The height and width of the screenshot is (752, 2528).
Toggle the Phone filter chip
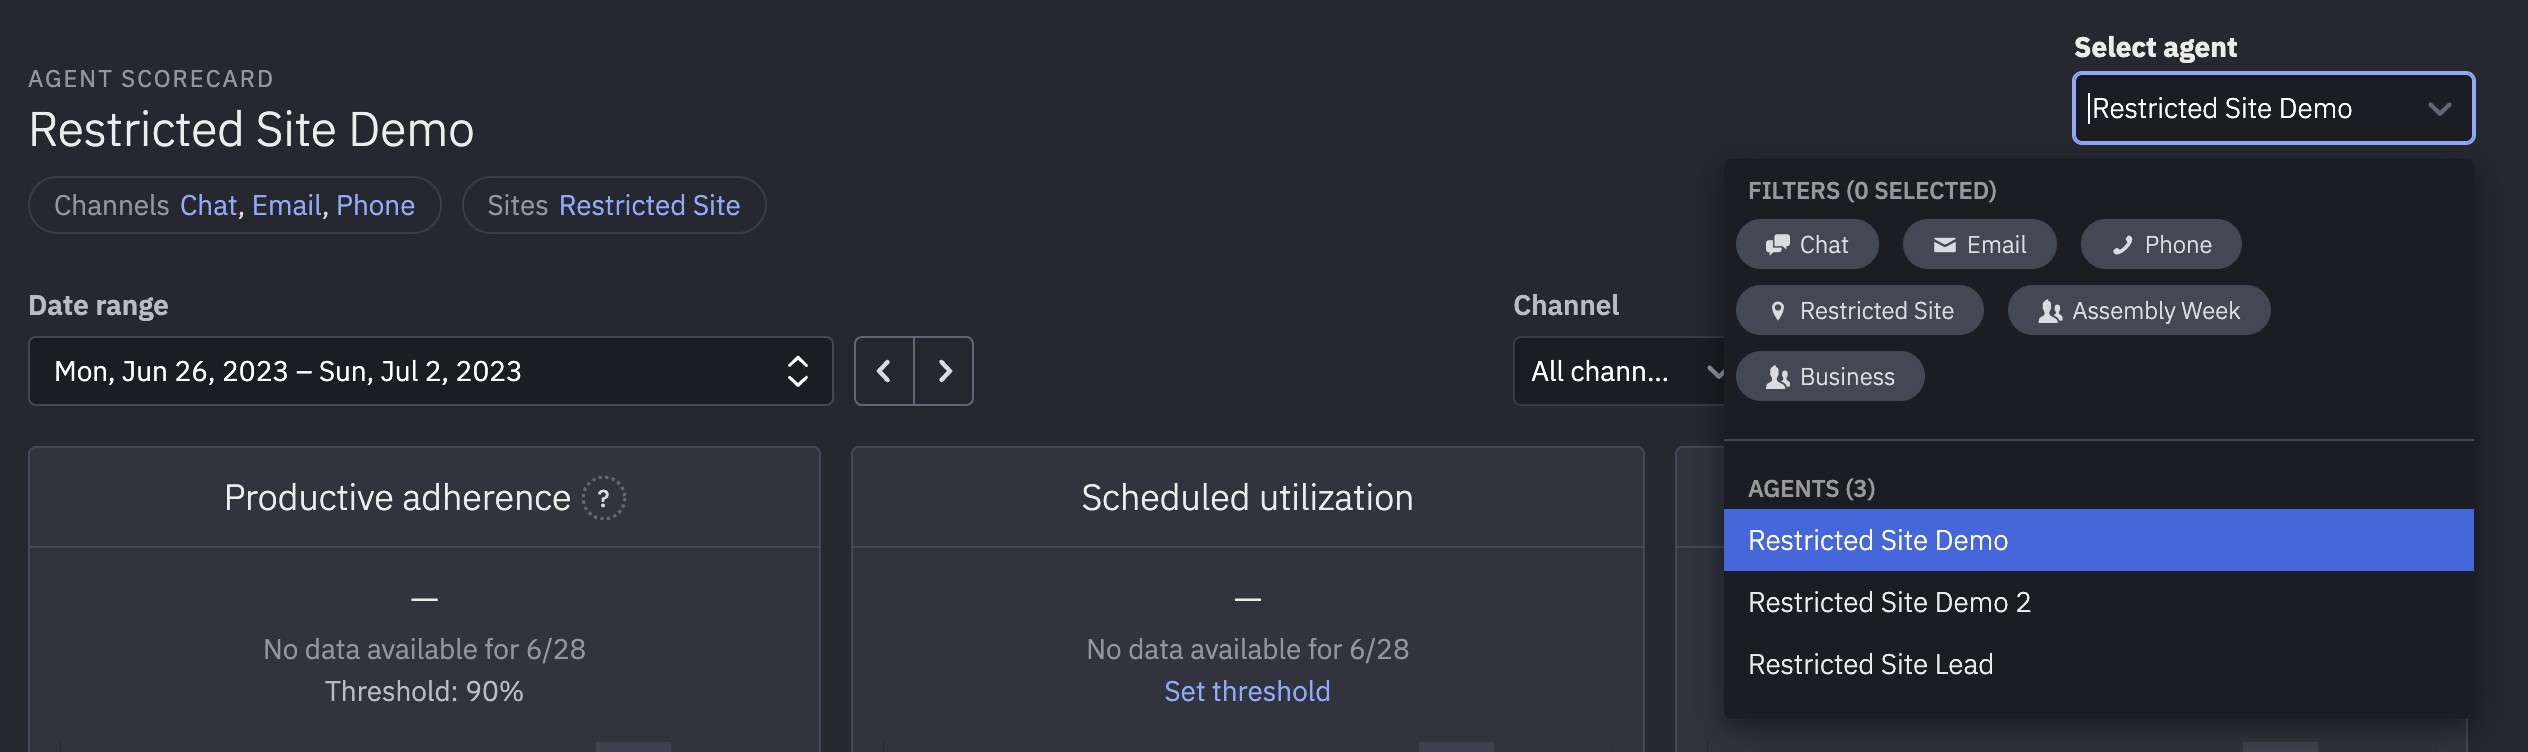point(2161,244)
